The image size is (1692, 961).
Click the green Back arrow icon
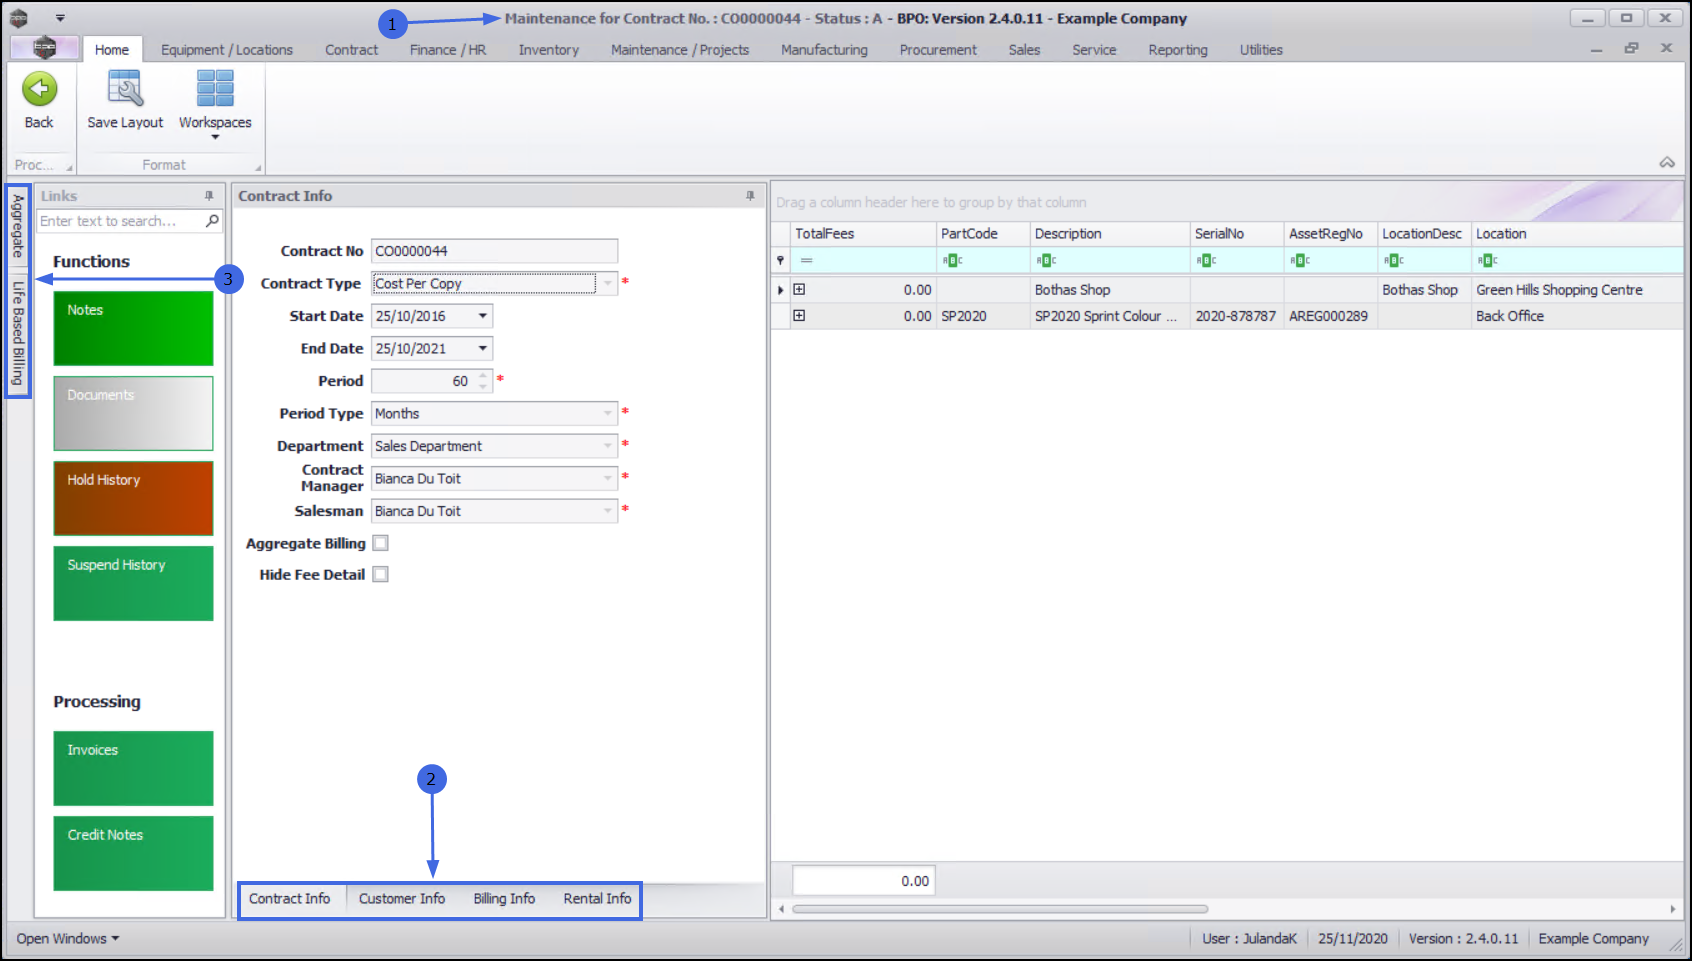(x=39, y=89)
